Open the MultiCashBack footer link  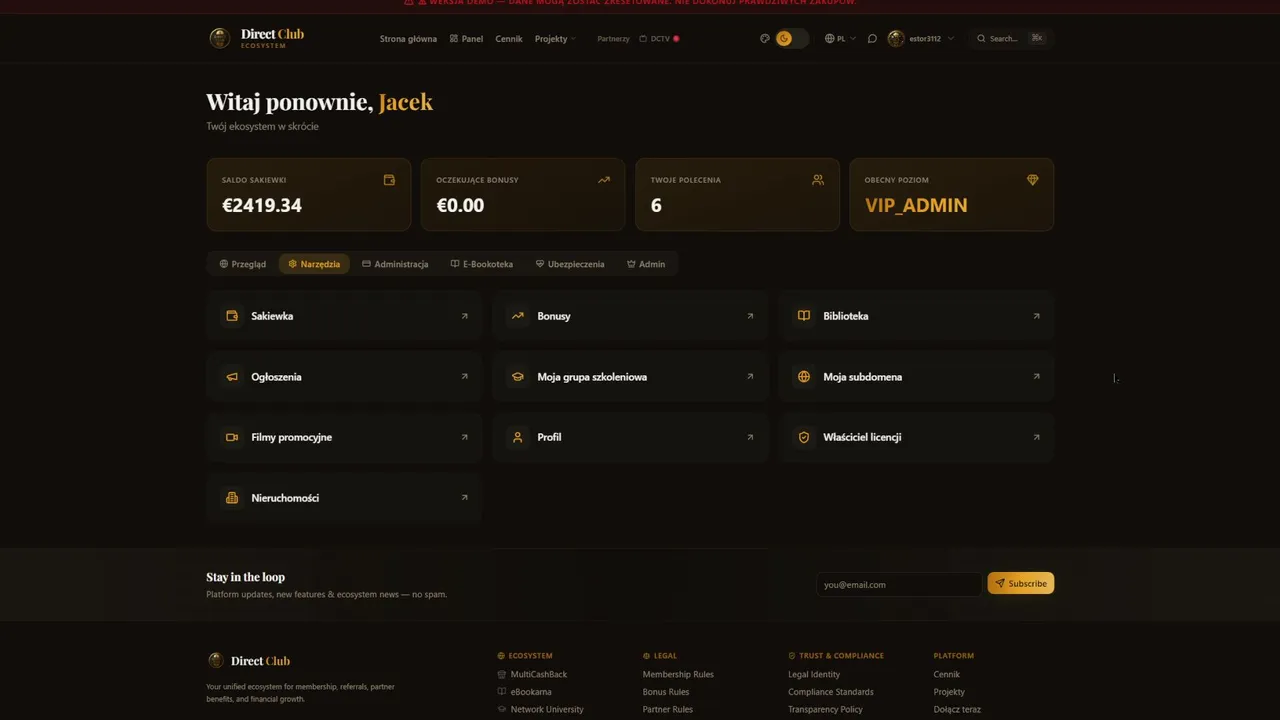(539, 674)
